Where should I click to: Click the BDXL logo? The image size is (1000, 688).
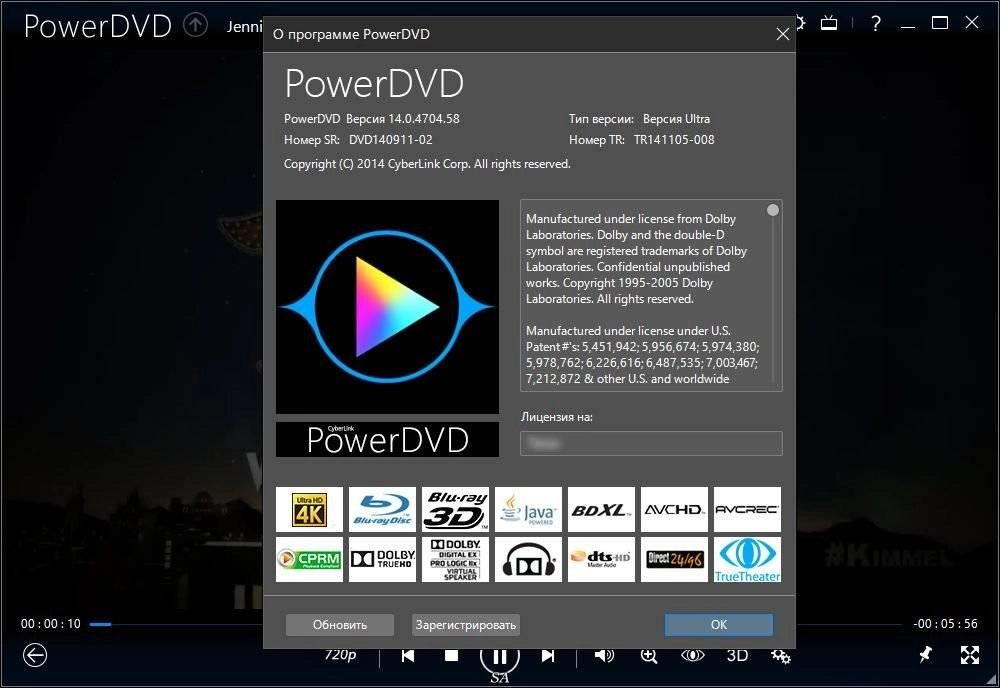601,509
